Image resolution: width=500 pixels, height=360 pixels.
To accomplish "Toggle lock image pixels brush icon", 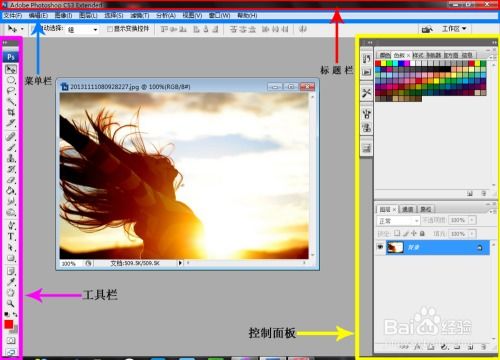I will pyautogui.click(x=406, y=233).
